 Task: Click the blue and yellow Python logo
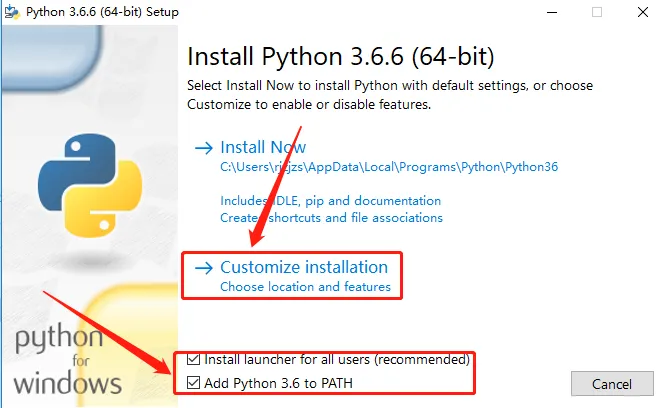76,182
